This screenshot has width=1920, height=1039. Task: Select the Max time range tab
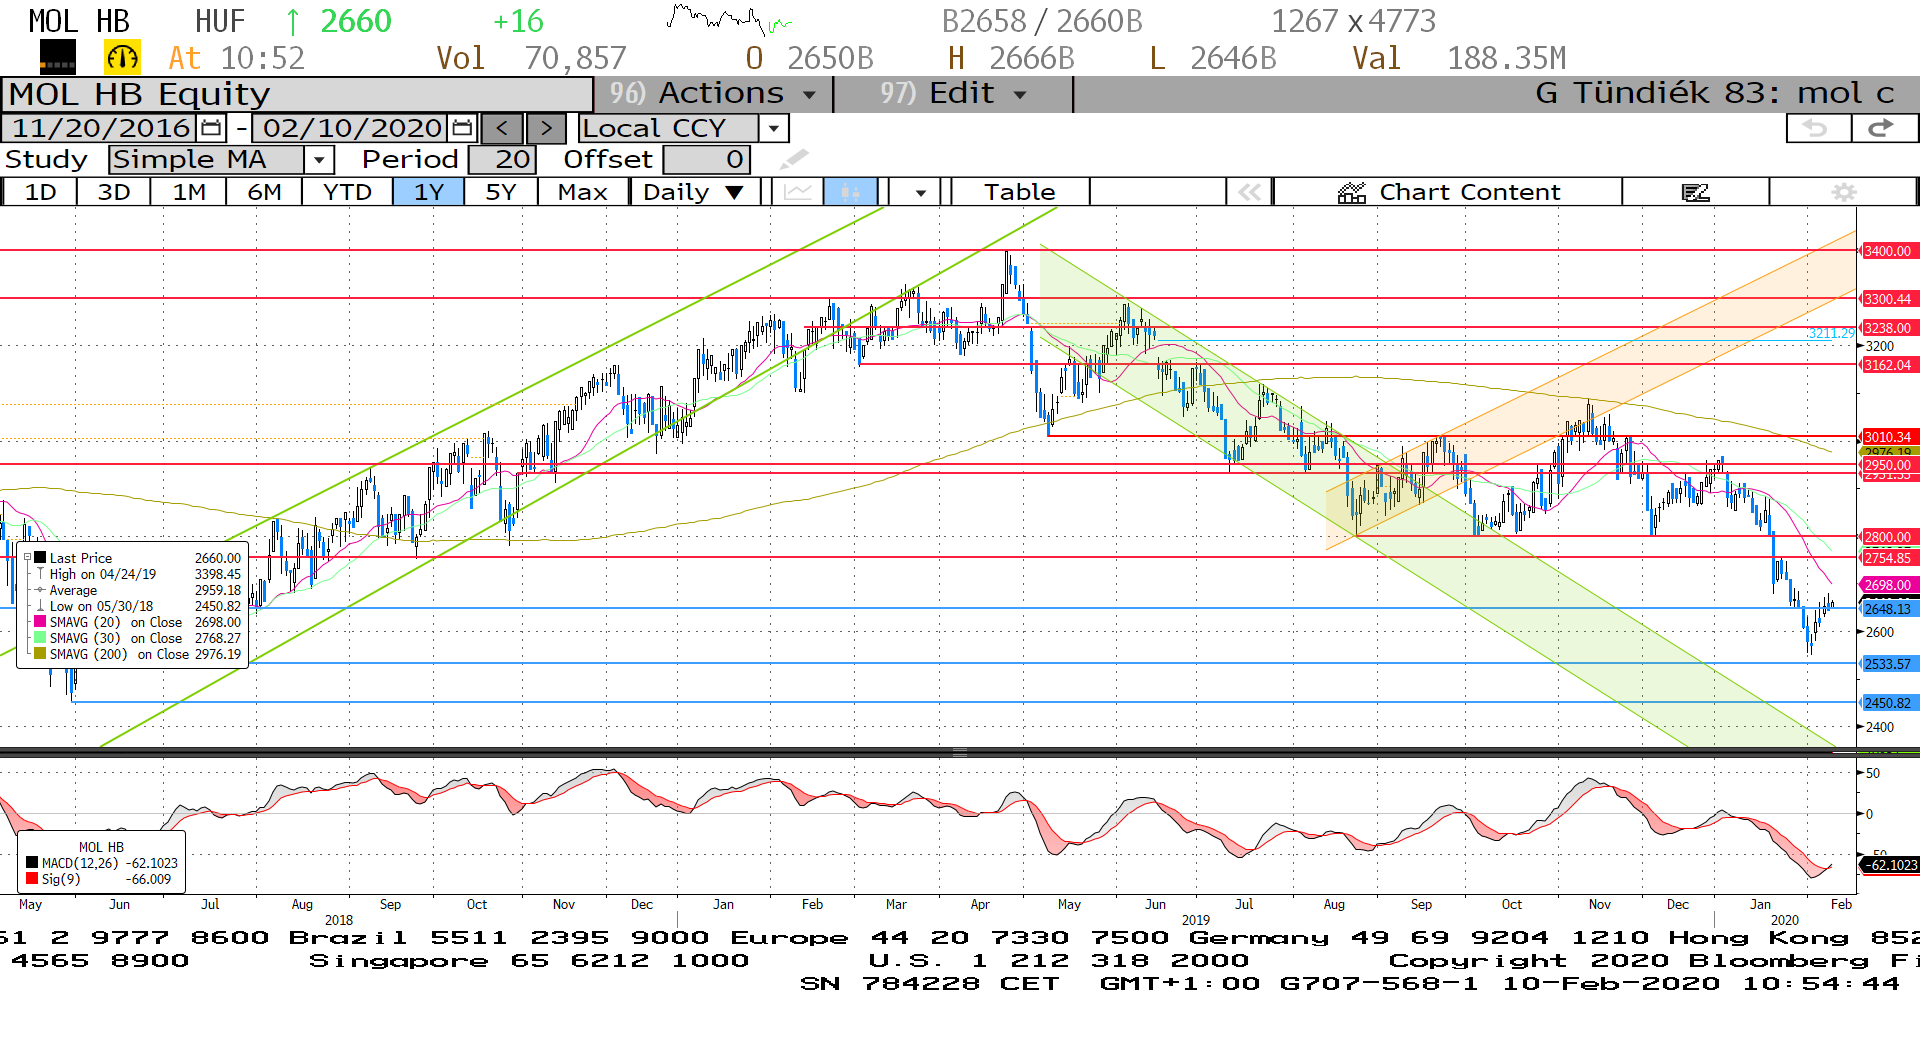[x=583, y=192]
